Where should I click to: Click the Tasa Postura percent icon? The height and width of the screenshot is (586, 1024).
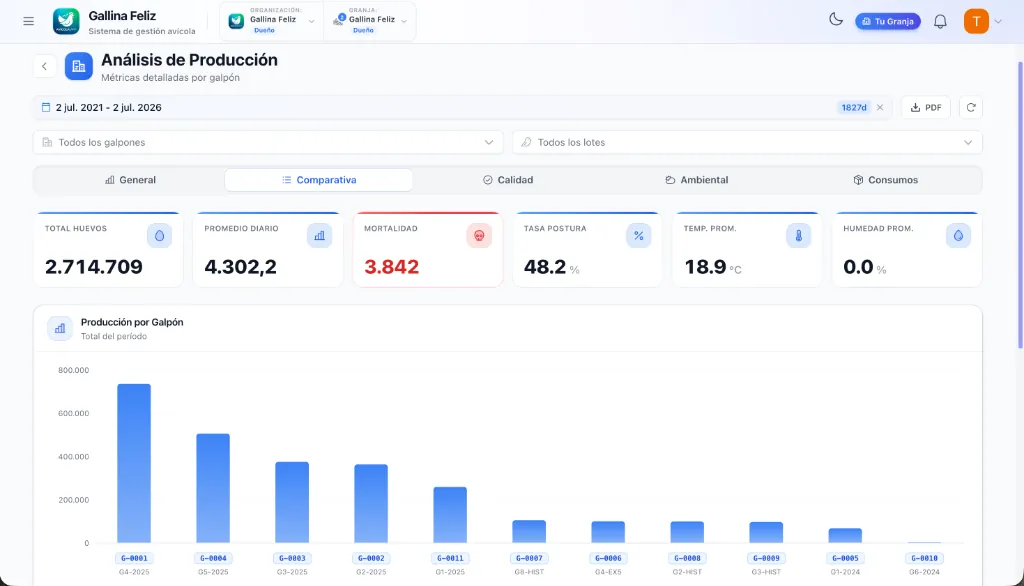click(639, 236)
